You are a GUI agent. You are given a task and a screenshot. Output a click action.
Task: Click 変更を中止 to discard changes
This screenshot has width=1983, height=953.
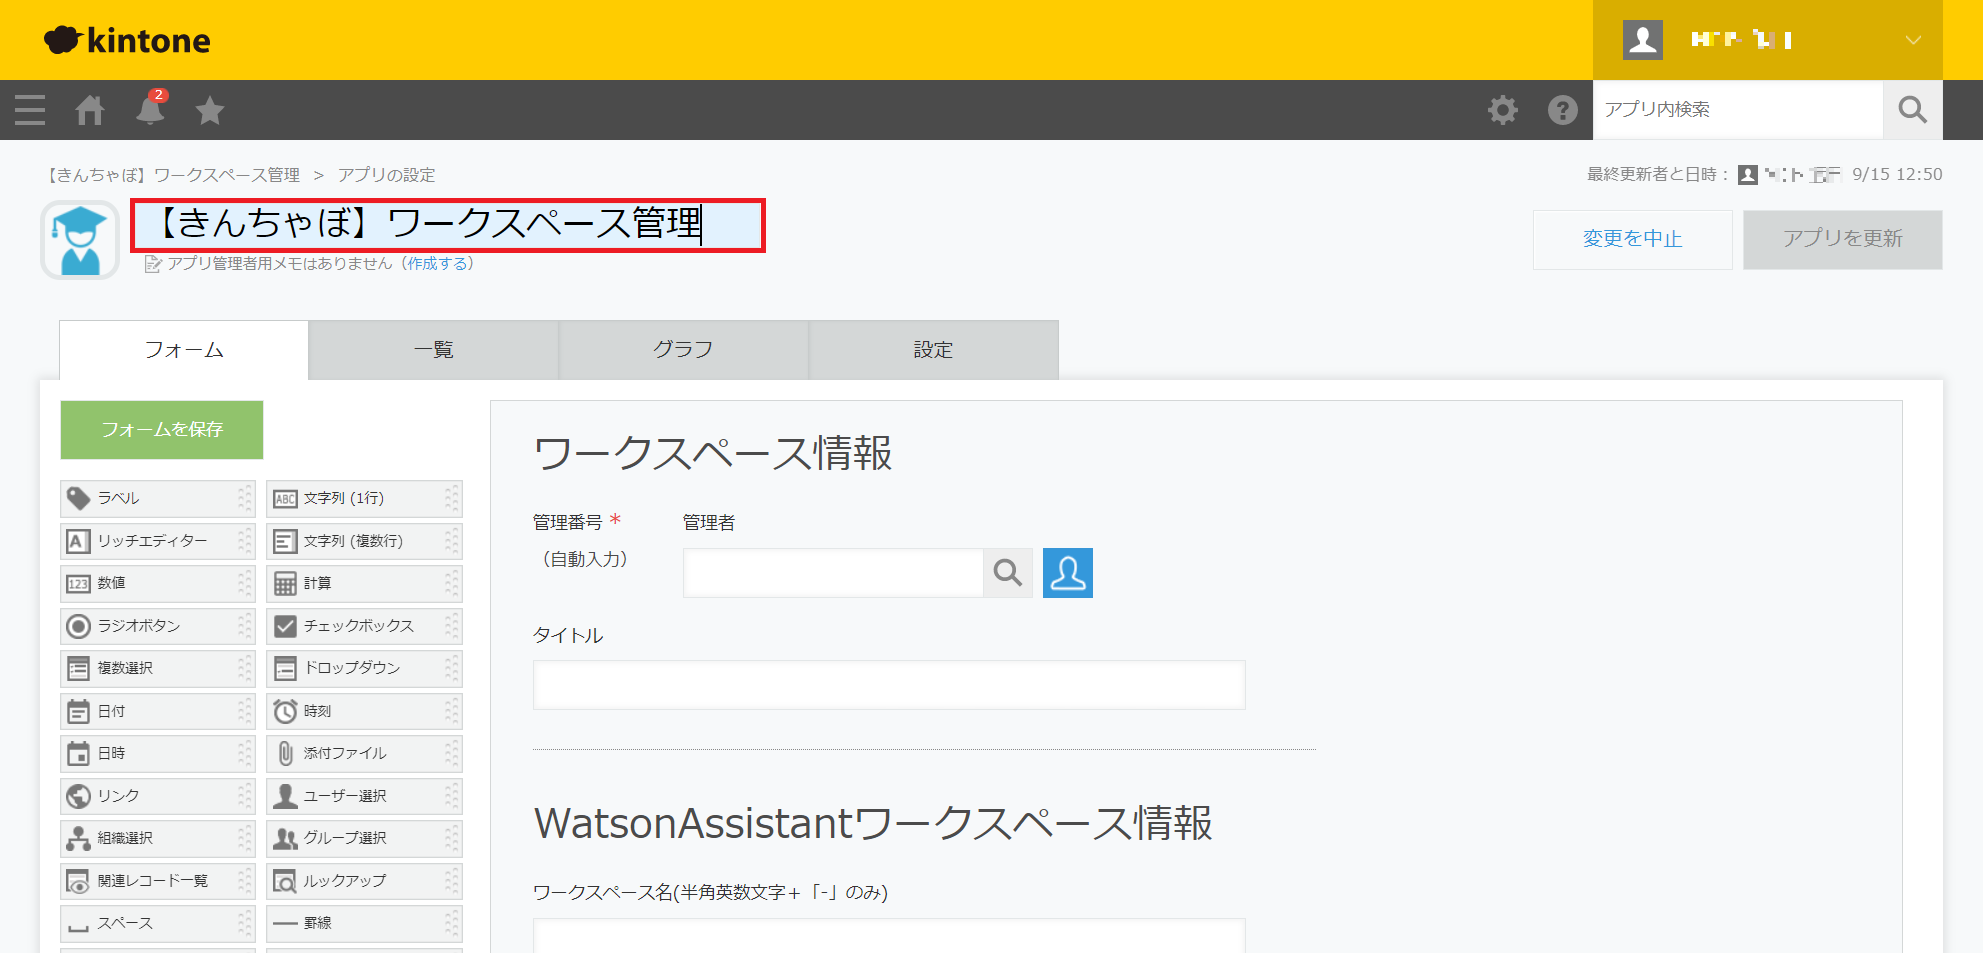point(1632,239)
